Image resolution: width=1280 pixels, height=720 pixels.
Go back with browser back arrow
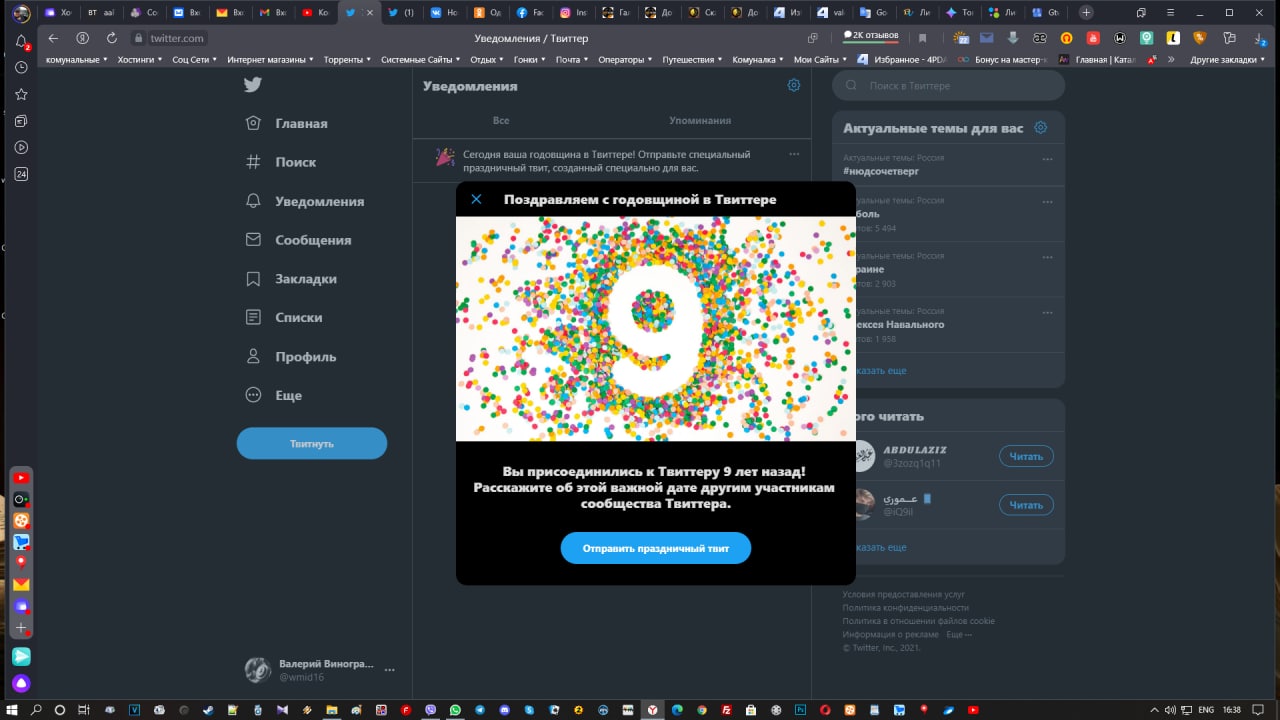pyautogui.click(x=53, y=38)
